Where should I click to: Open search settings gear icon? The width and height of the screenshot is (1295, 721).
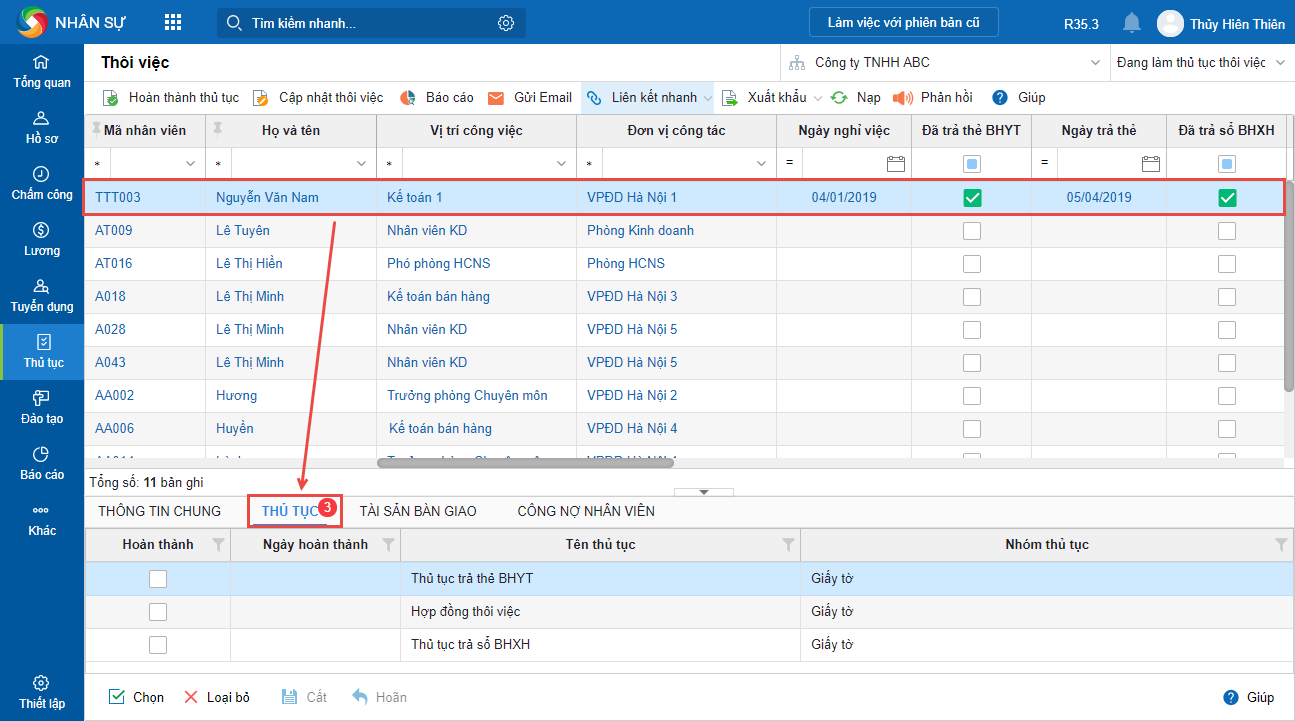coord(506,23)
